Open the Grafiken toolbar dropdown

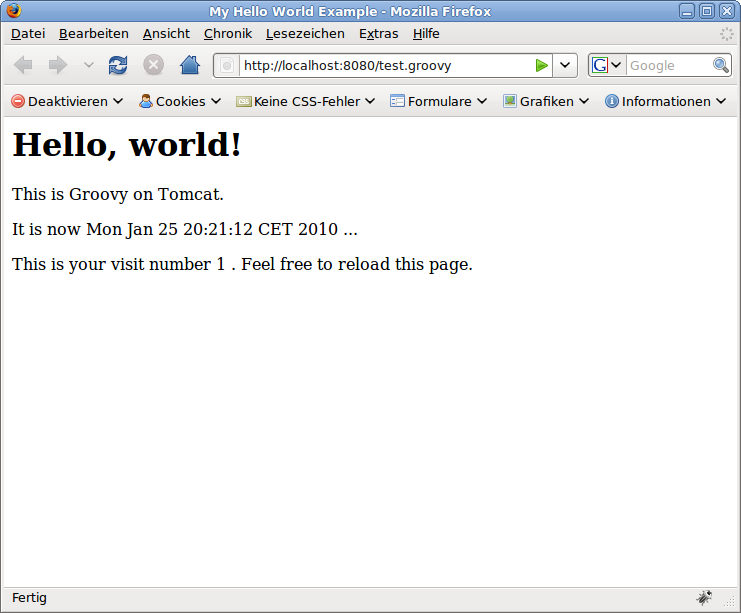tap(546, 101)
